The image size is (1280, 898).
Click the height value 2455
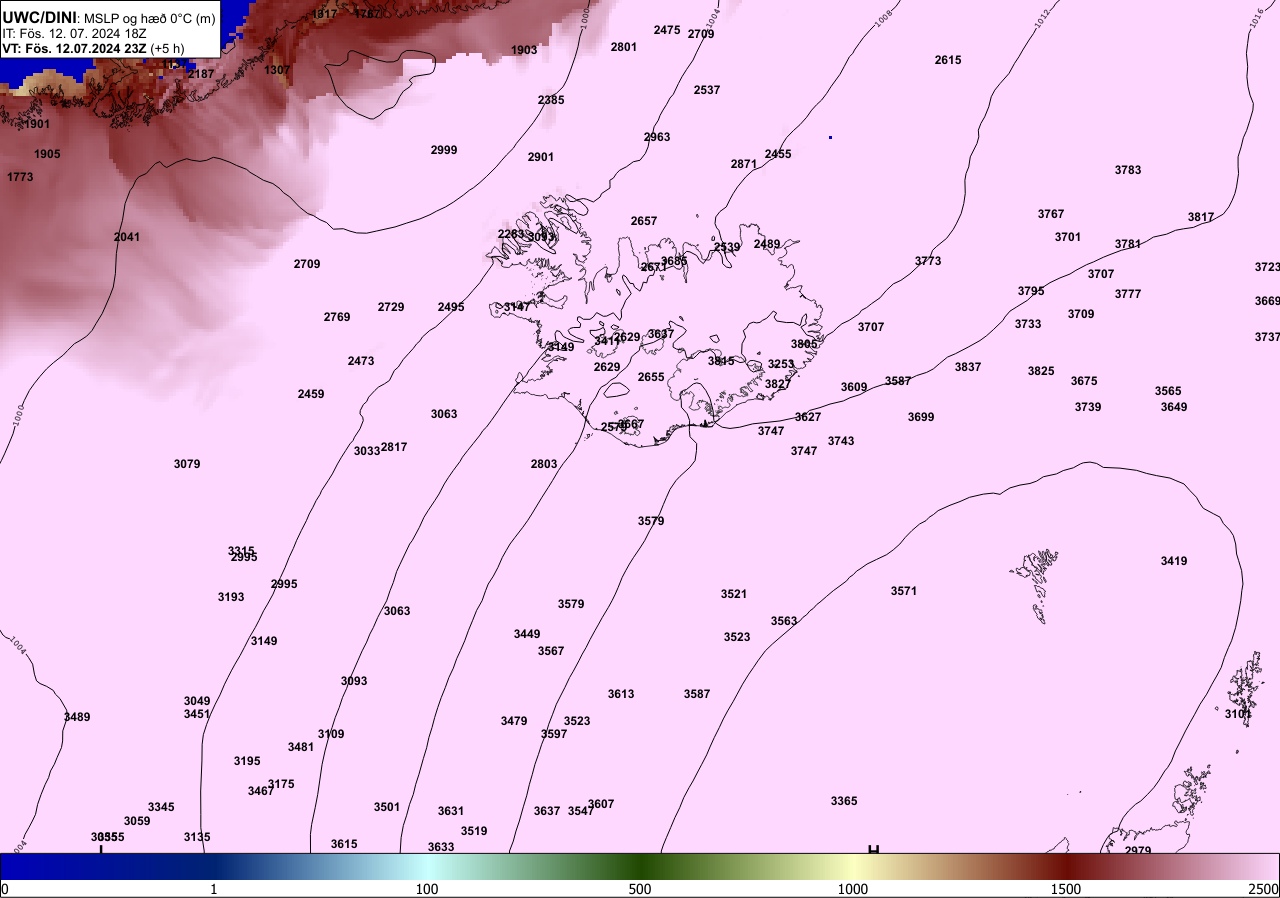pos(778,154)
